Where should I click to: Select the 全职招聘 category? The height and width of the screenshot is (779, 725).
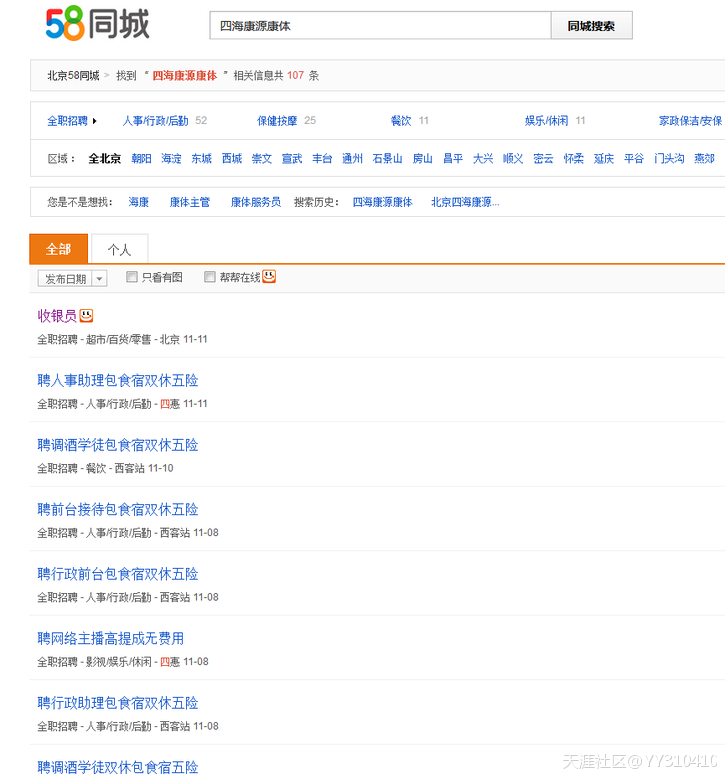tap(67, 121)
